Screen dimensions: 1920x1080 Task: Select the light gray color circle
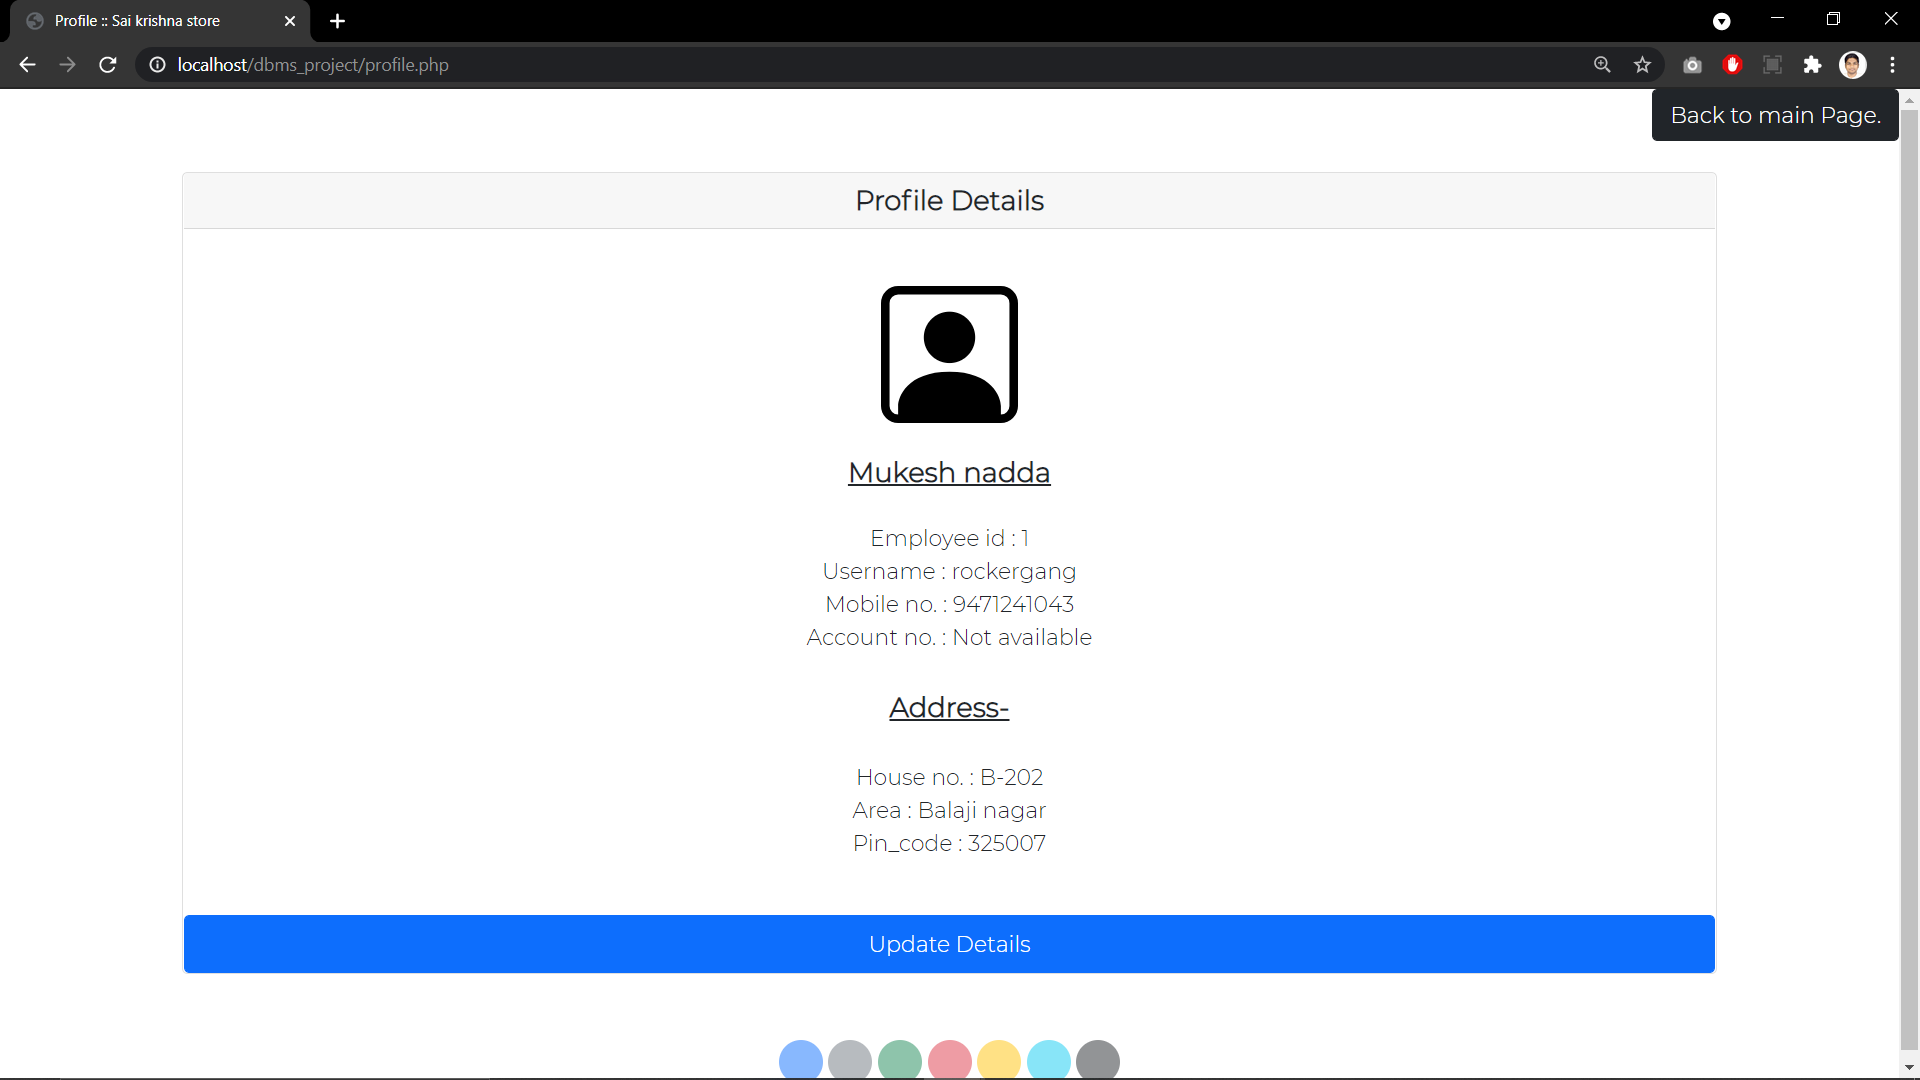tap(850, 1060)
